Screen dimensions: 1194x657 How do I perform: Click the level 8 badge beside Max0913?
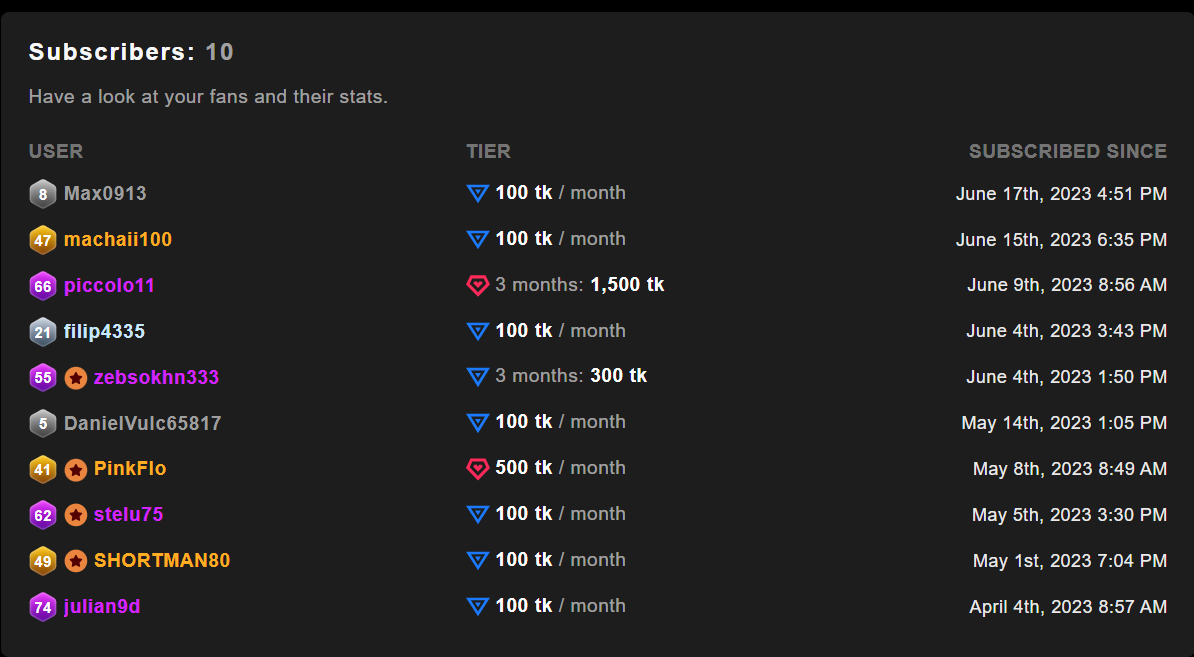tap(42, 194)
